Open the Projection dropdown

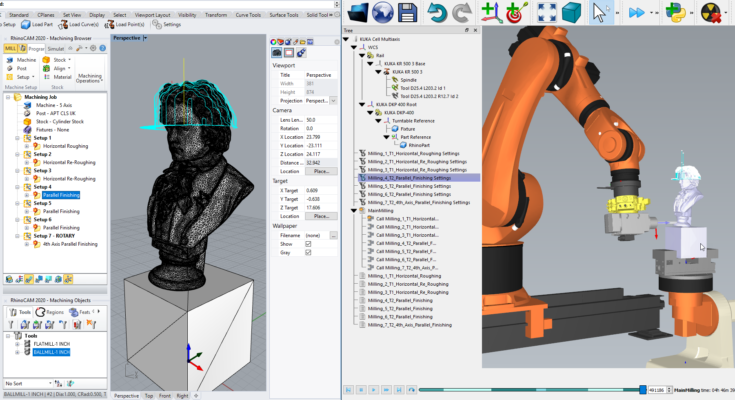point(333,101)
